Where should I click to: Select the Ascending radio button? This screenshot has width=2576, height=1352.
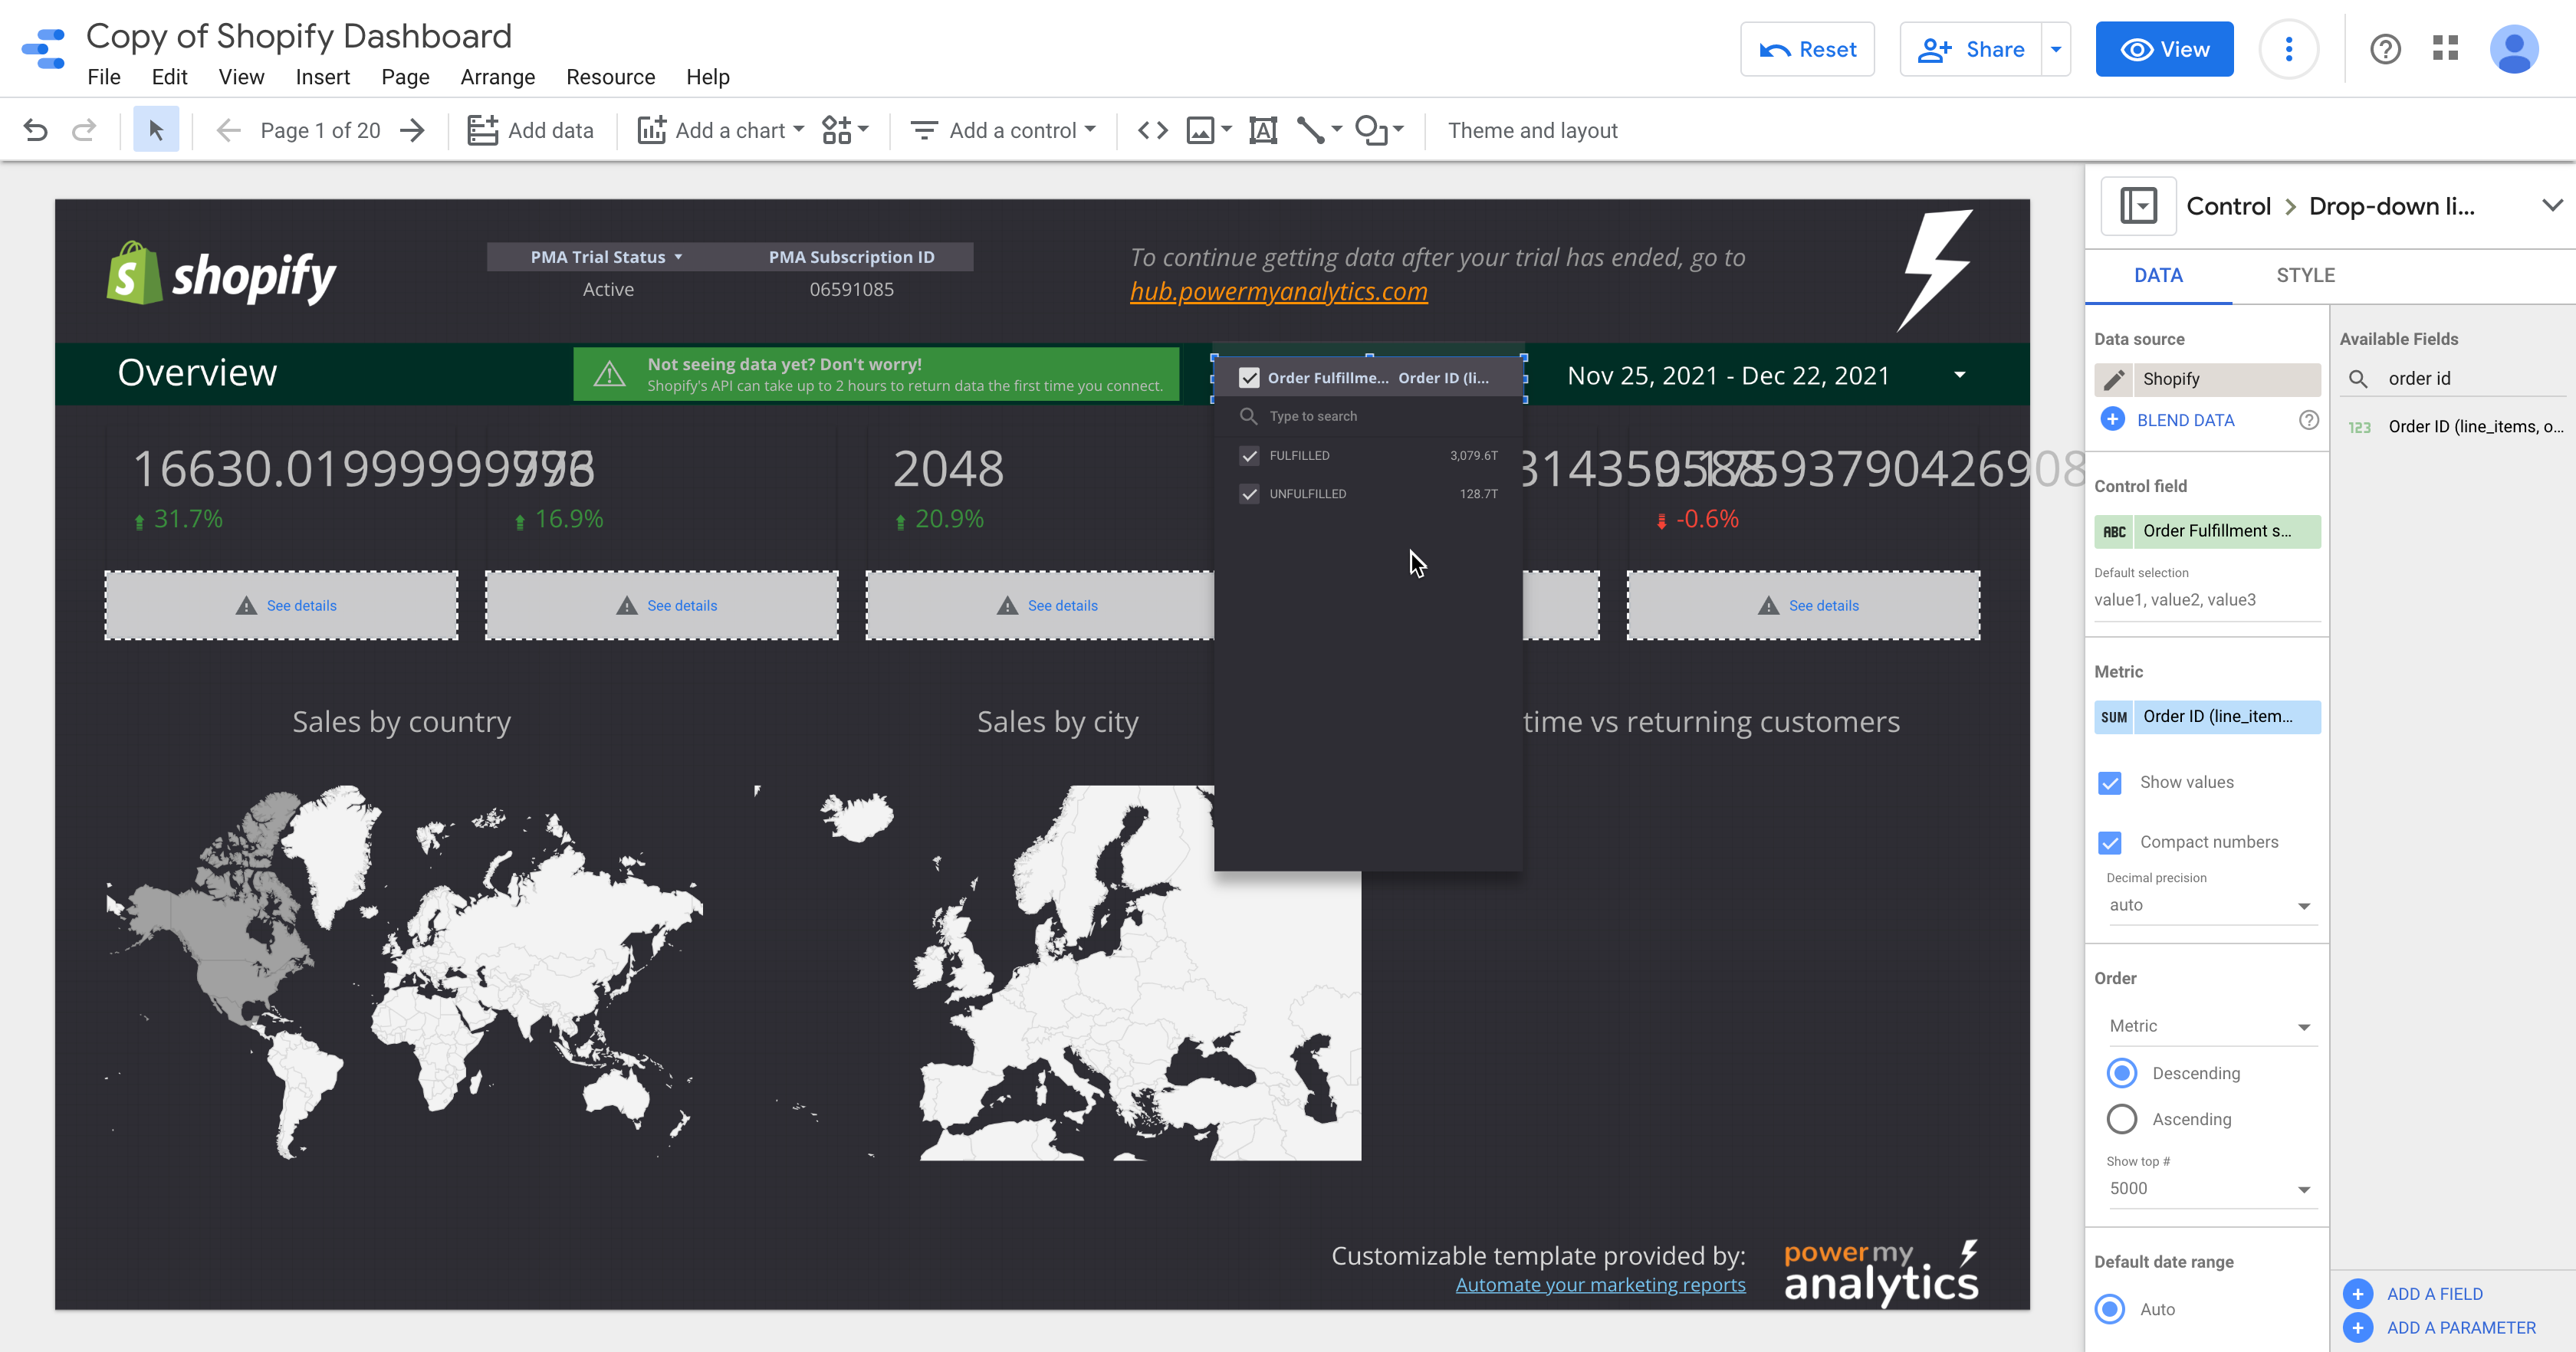2121,1119
